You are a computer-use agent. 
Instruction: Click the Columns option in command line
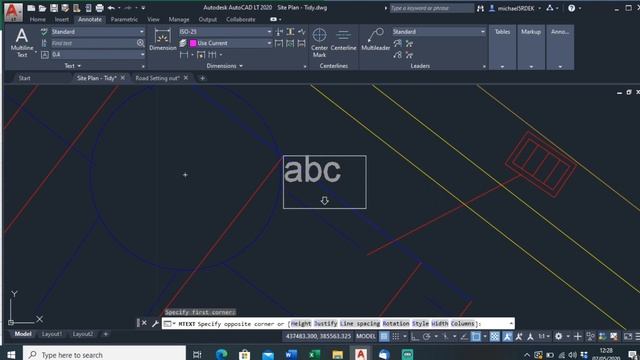[x=463, y=323]
